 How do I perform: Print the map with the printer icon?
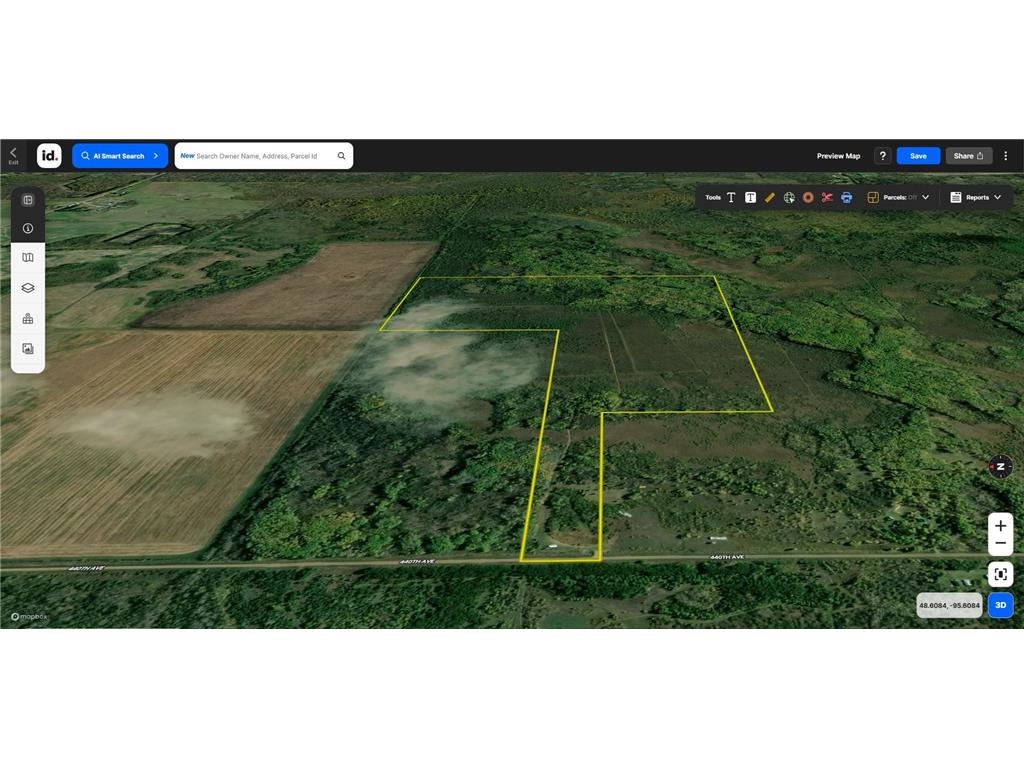coord(846,197)
